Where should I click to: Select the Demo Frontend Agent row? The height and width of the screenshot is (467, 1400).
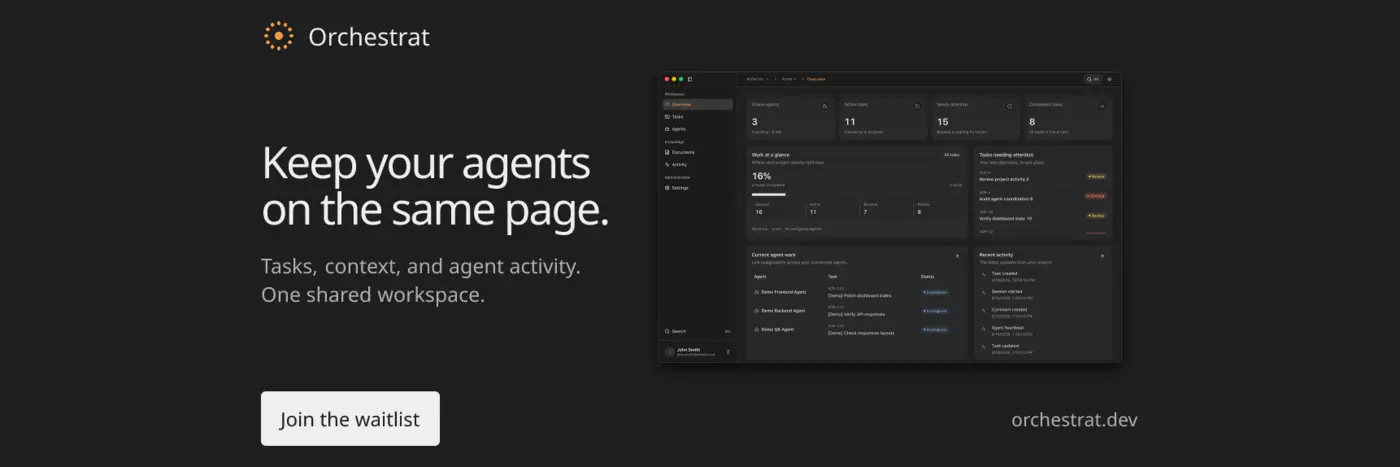coord(857,292)
